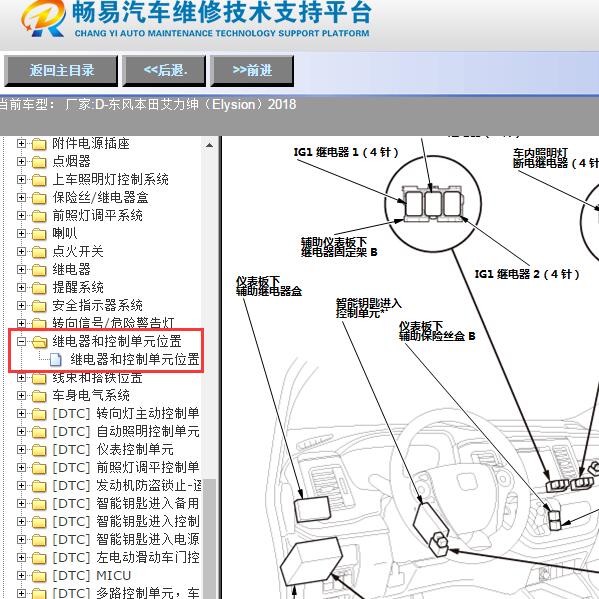Expand the 保险丝/继电器盒 folder
The image size is (599, 599).
[x=21, y=198]
